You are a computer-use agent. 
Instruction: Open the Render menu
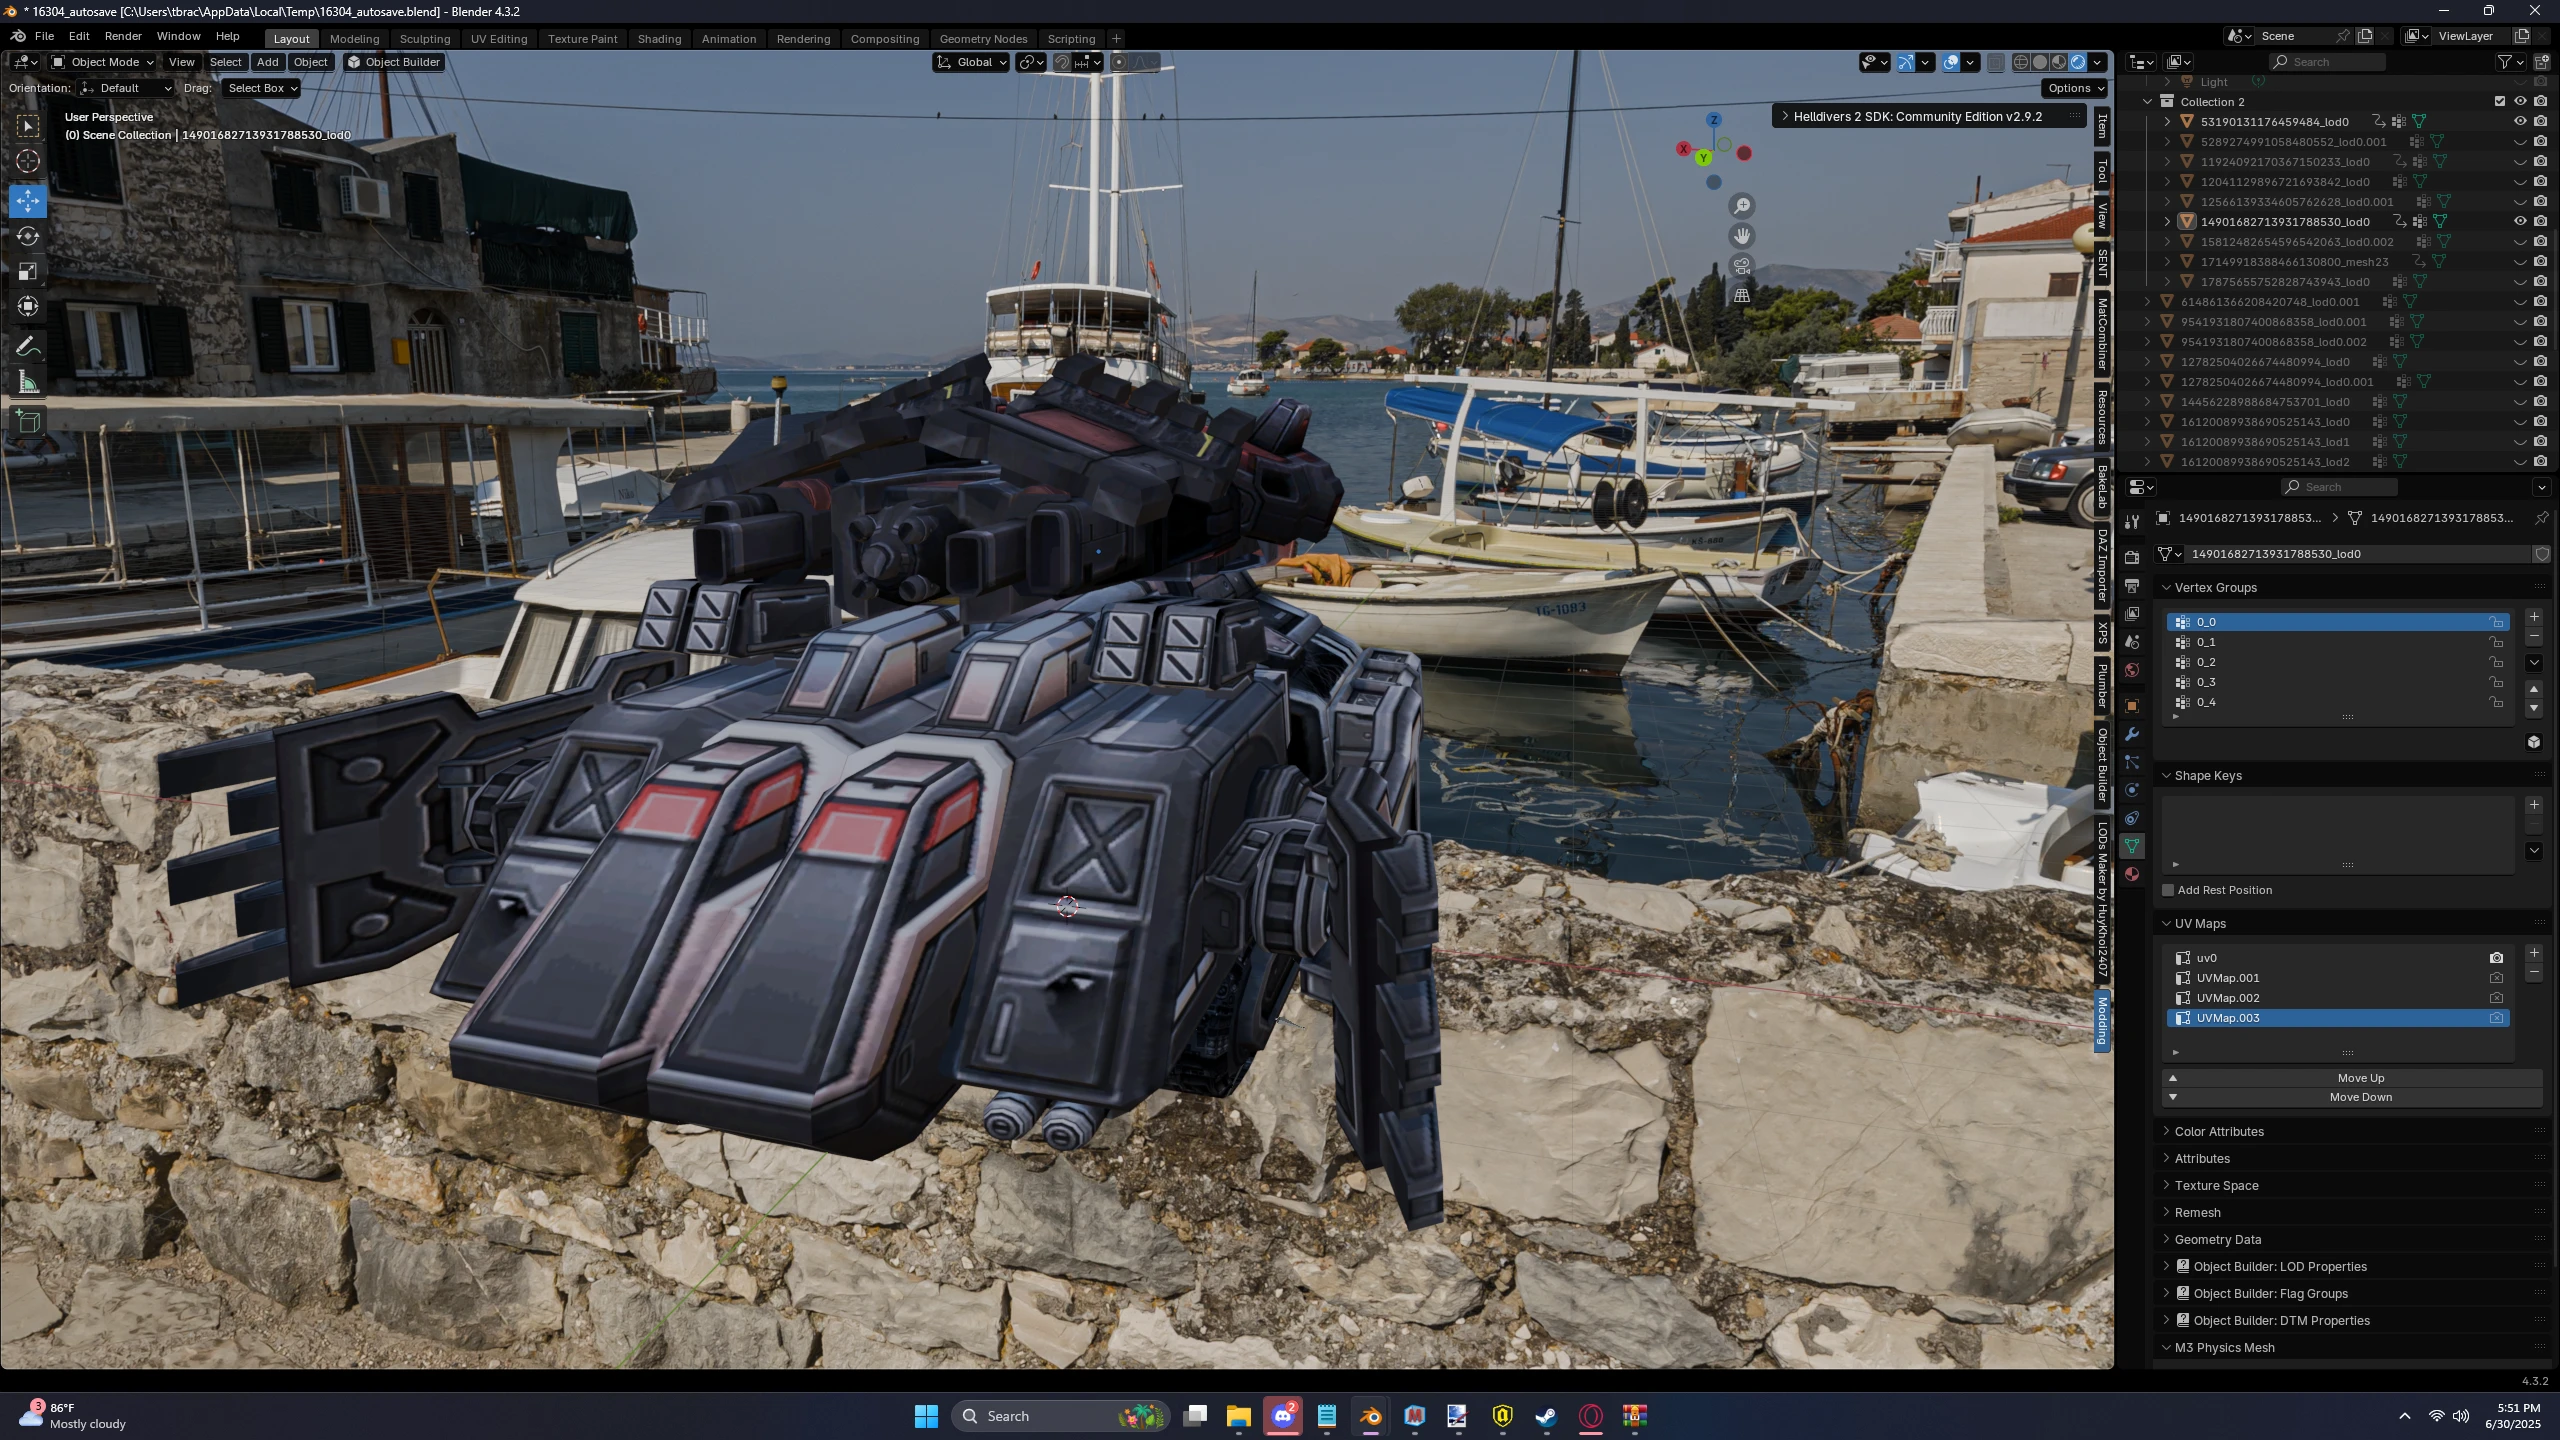[123, 36]
